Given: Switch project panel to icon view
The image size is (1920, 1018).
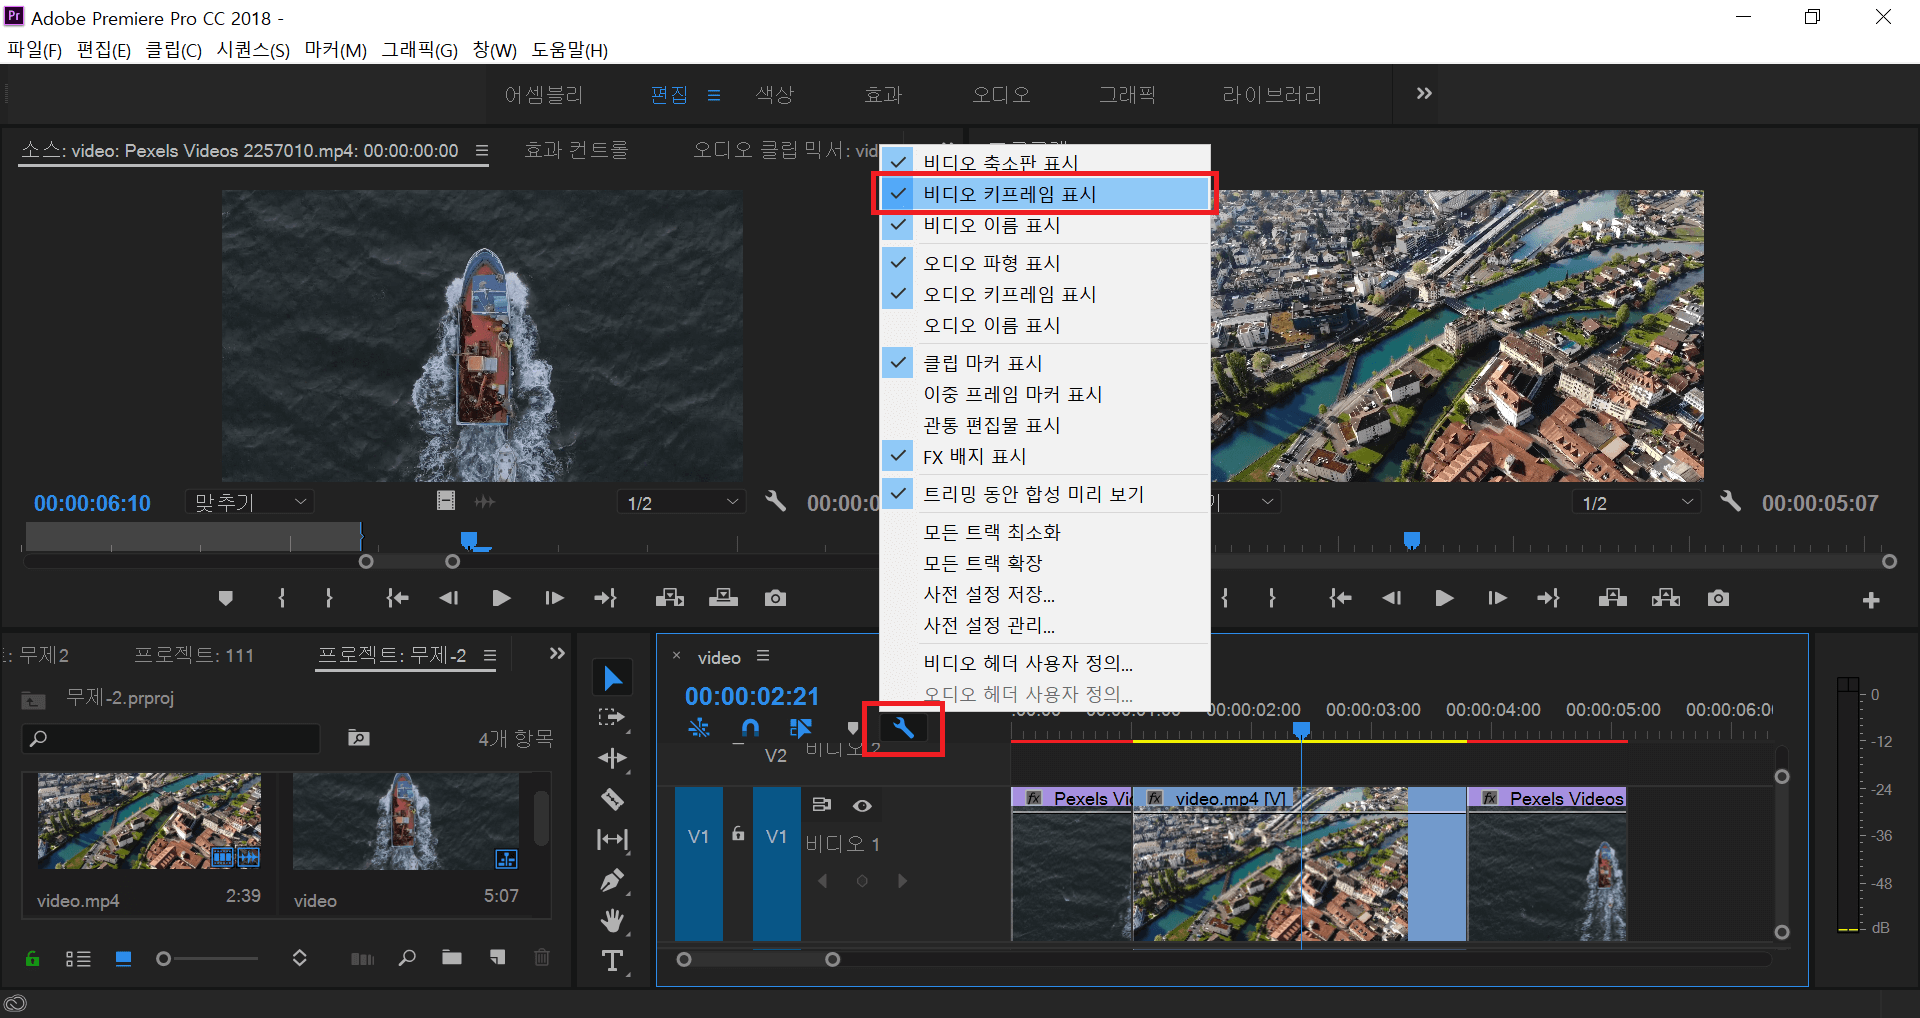Looking at the screenshot, I should 124,959.
